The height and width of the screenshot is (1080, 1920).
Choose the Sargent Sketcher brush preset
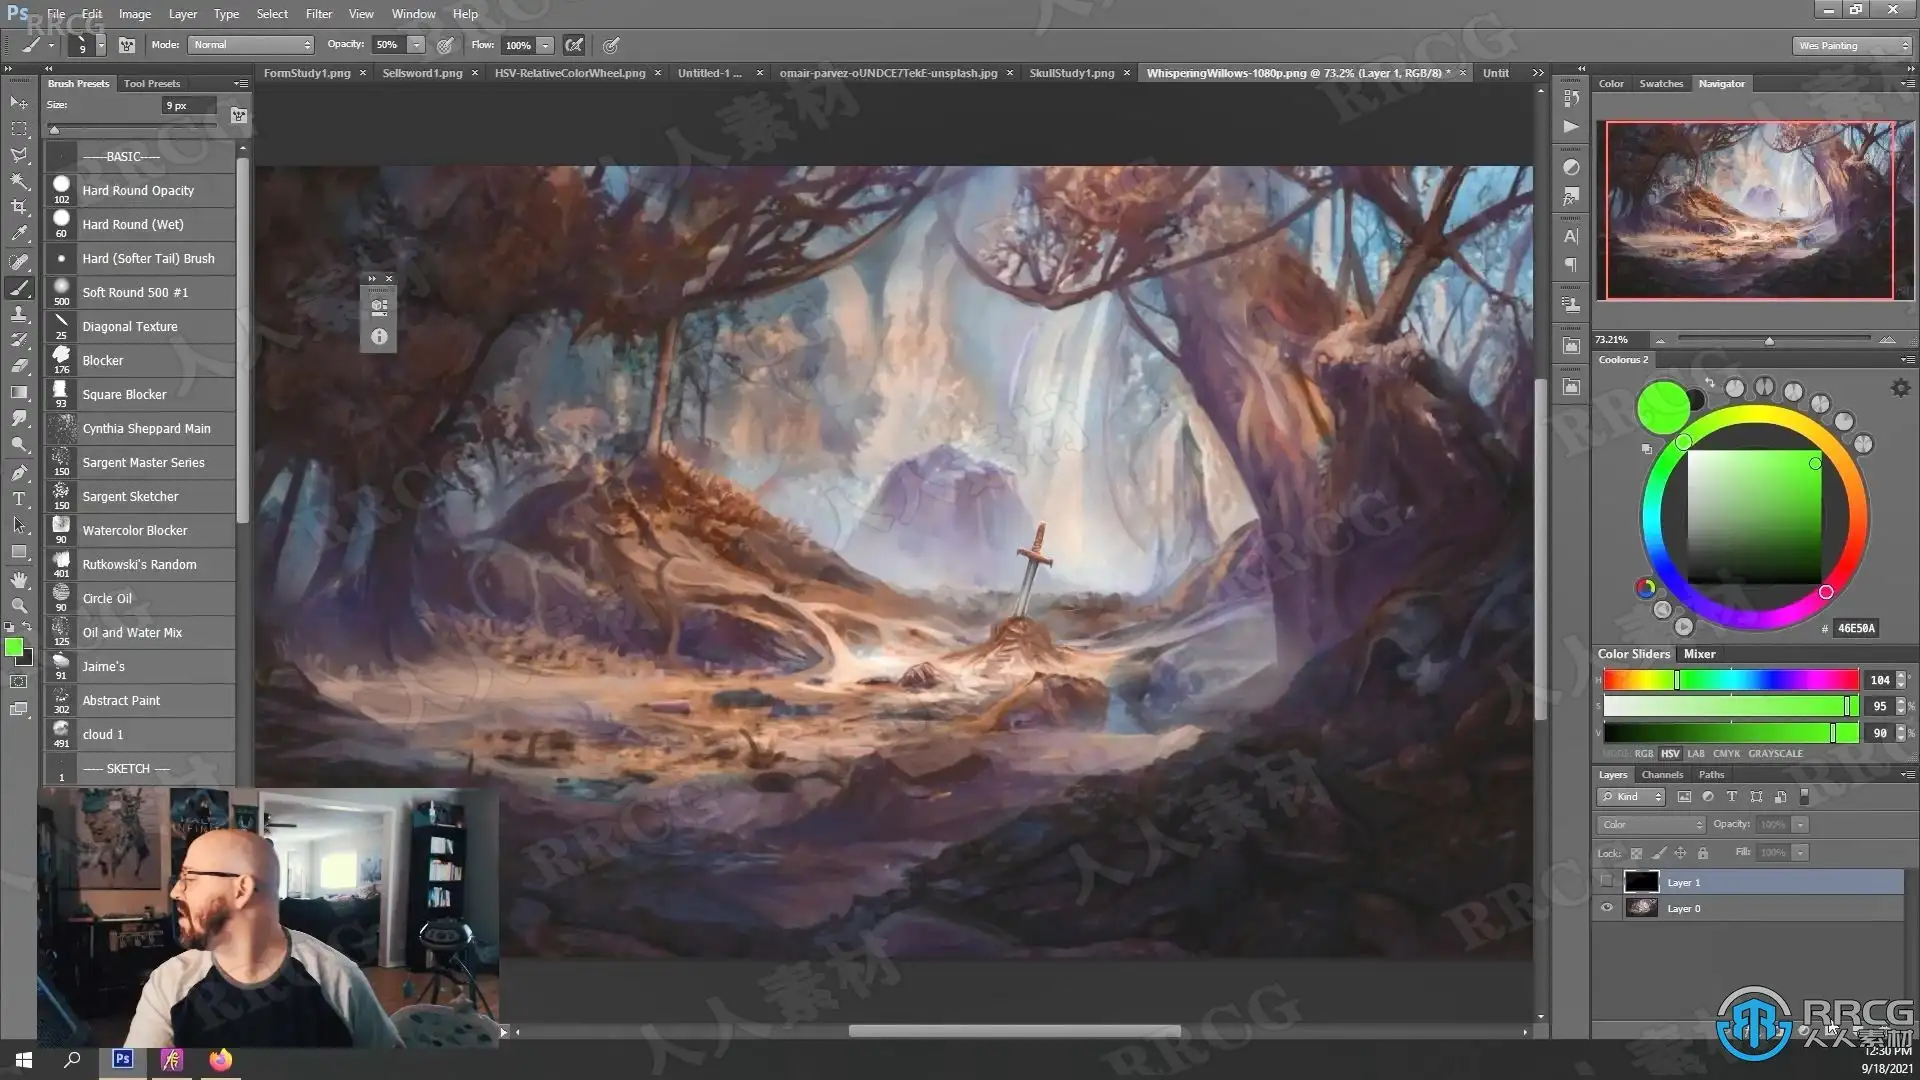[x=130, y=497]
